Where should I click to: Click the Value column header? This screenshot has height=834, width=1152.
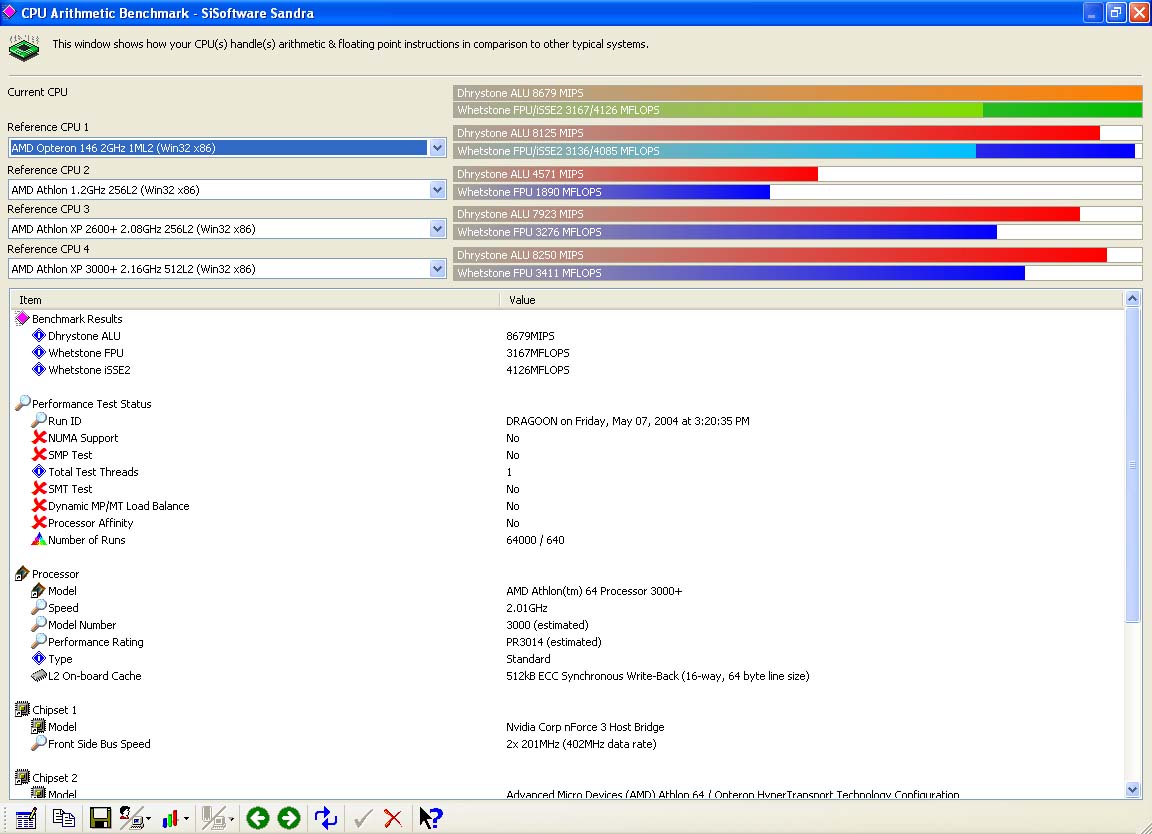(x=812, y=300)
